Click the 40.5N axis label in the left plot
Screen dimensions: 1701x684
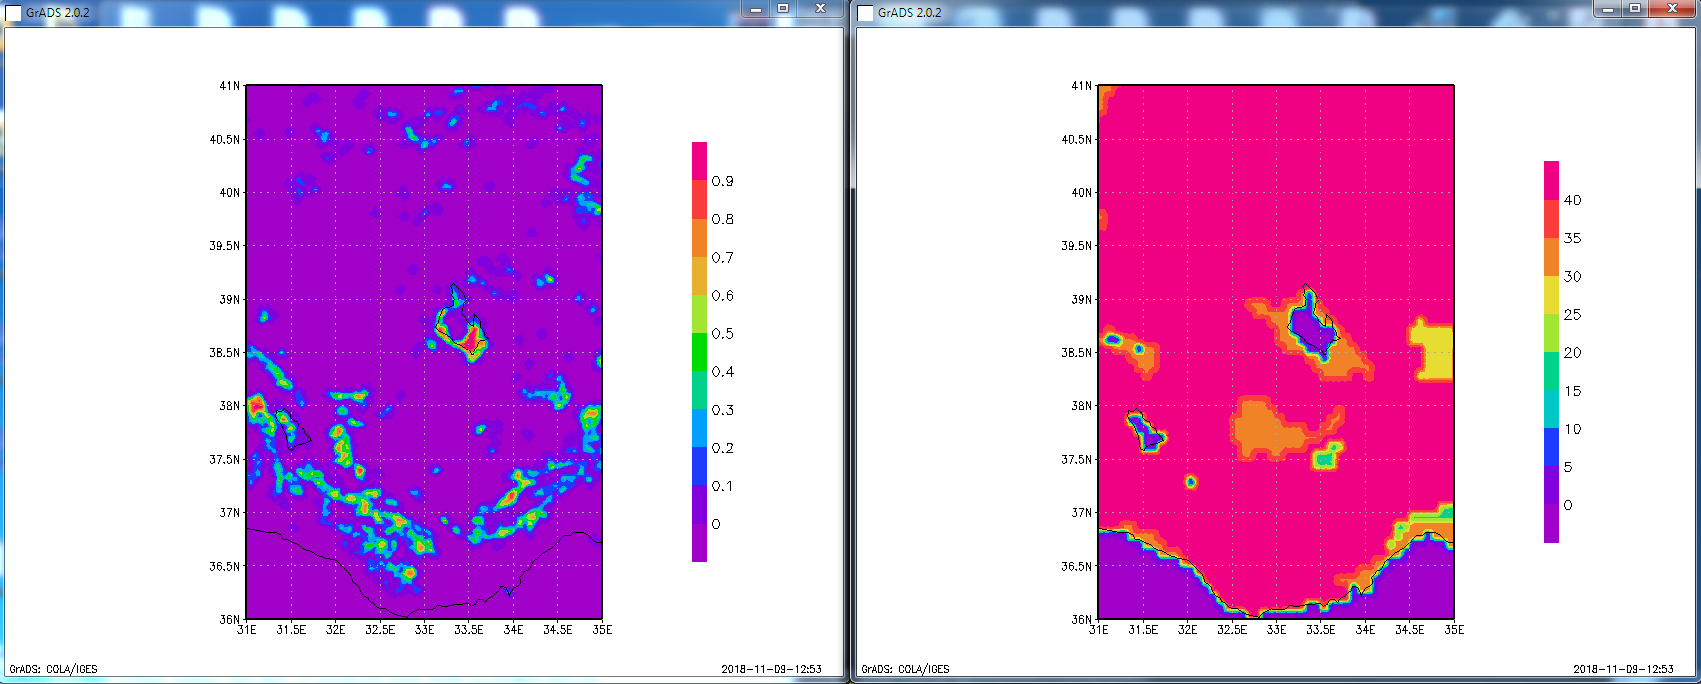[x=225, y=139]
